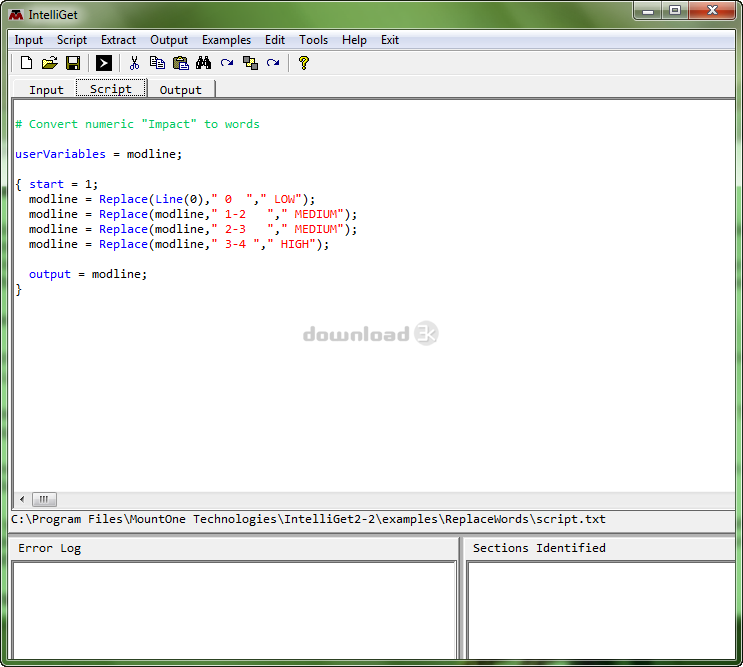Click the blue arrow after the binoculars
Viewport: 743px width, 667px height.
tap(227, 63)
